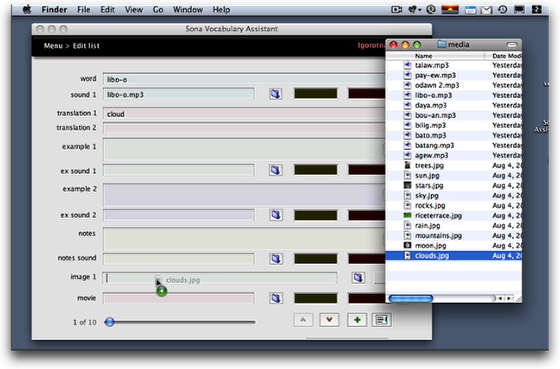
Task: Open the View menu
Action: (x=134, y=10)
